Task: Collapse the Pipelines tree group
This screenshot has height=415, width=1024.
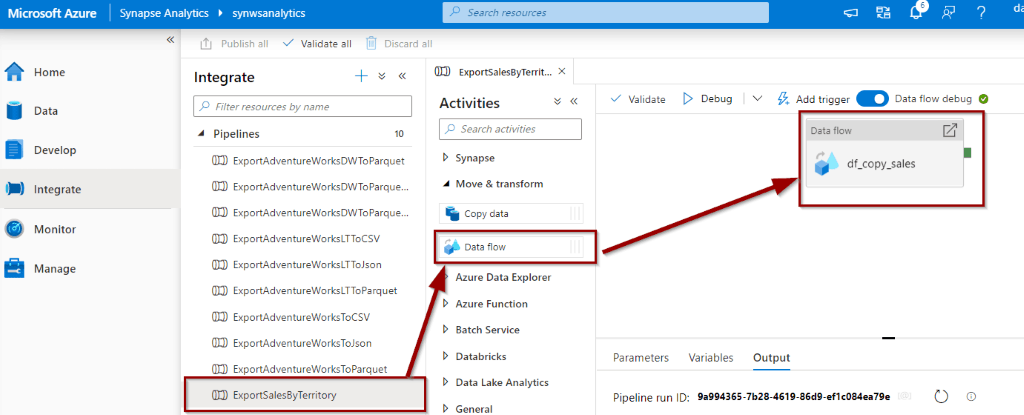Action: tap(200, 134)
